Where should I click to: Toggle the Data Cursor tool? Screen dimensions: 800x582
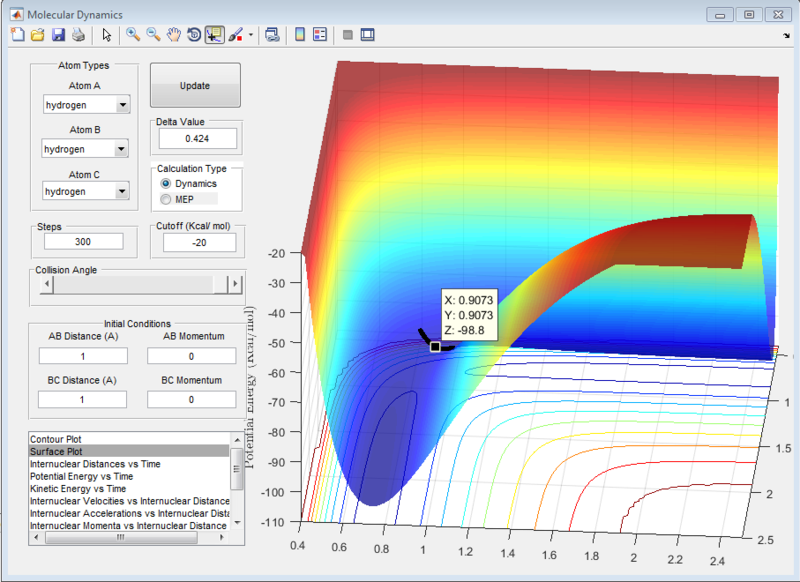click(214, 35)
